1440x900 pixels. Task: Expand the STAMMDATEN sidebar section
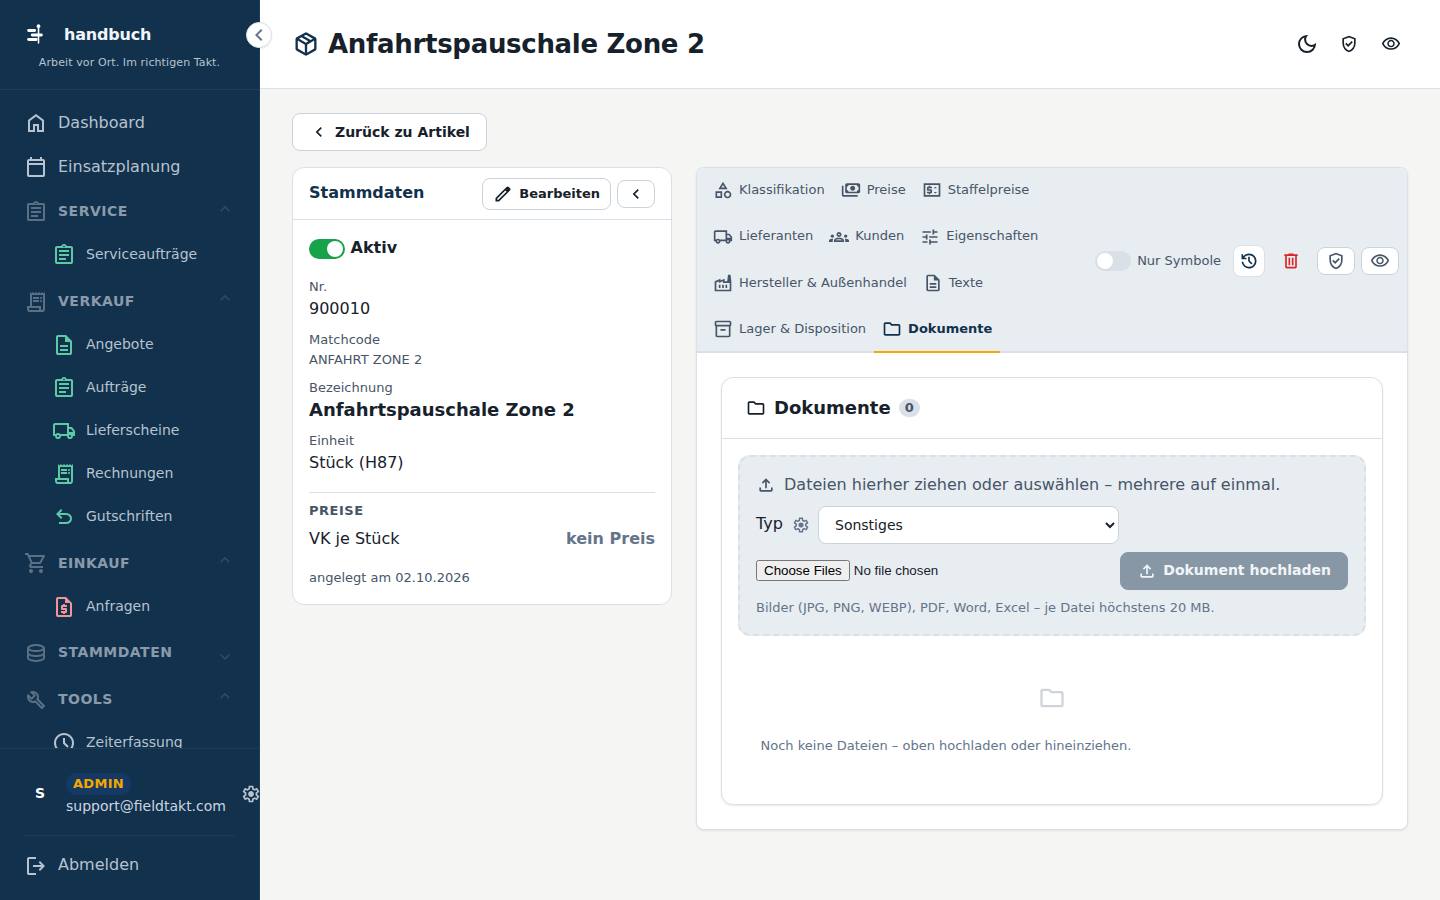pos(130,653)
